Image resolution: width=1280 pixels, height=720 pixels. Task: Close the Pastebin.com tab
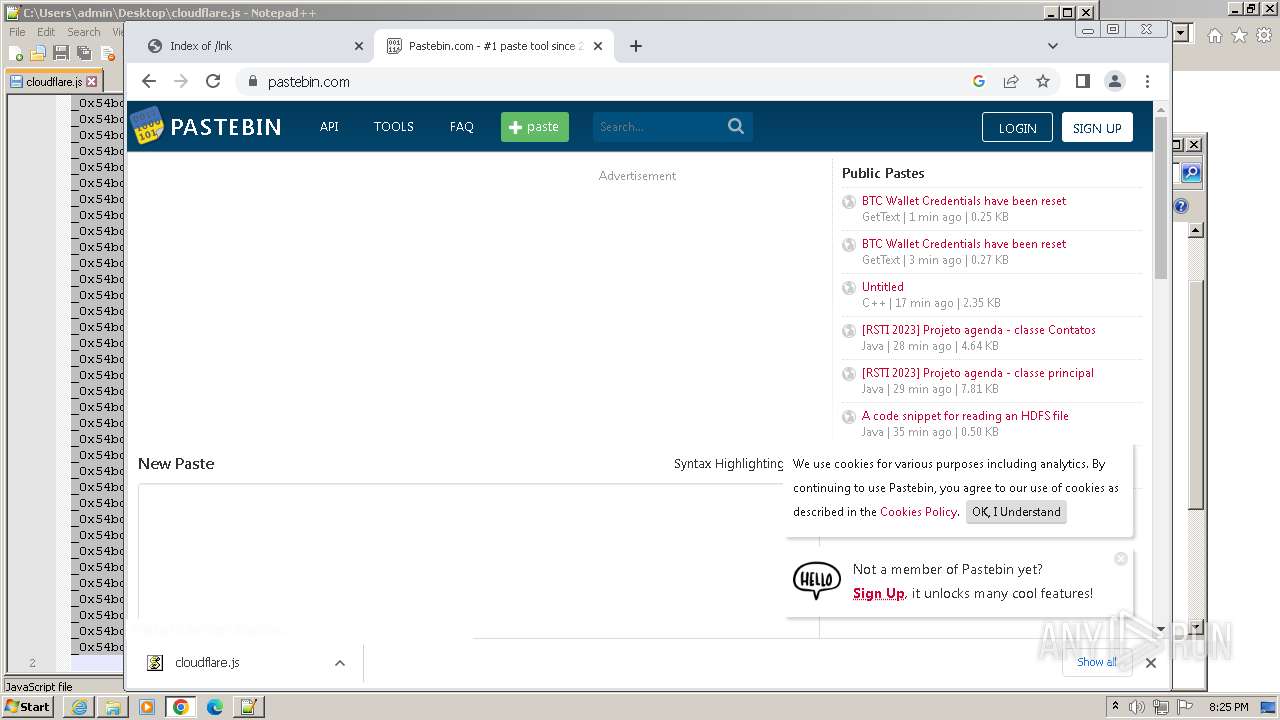598,46
